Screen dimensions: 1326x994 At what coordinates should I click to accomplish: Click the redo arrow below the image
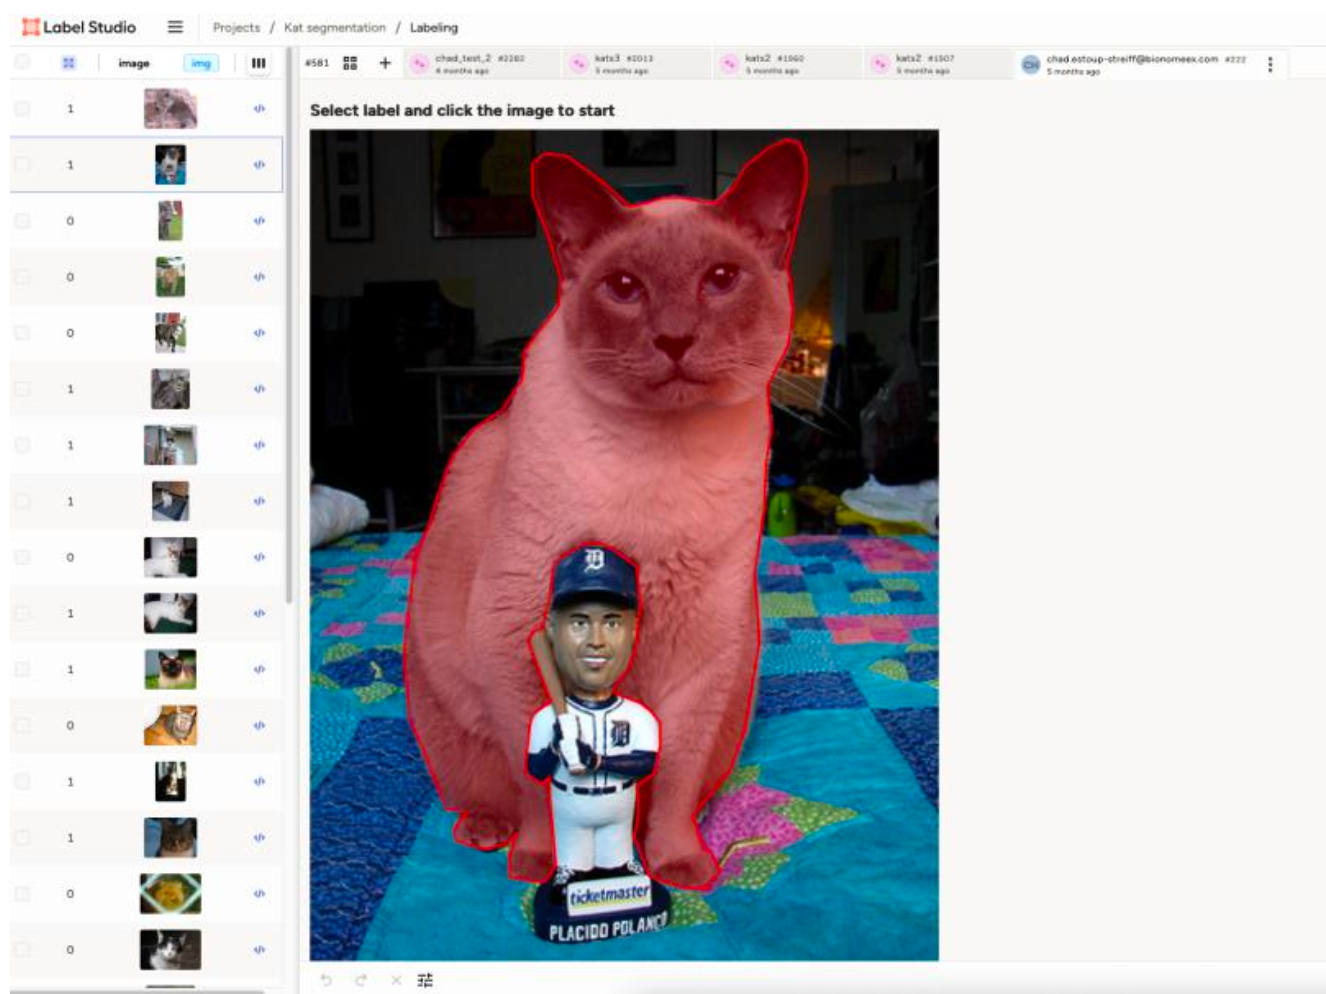coord(361,980)
